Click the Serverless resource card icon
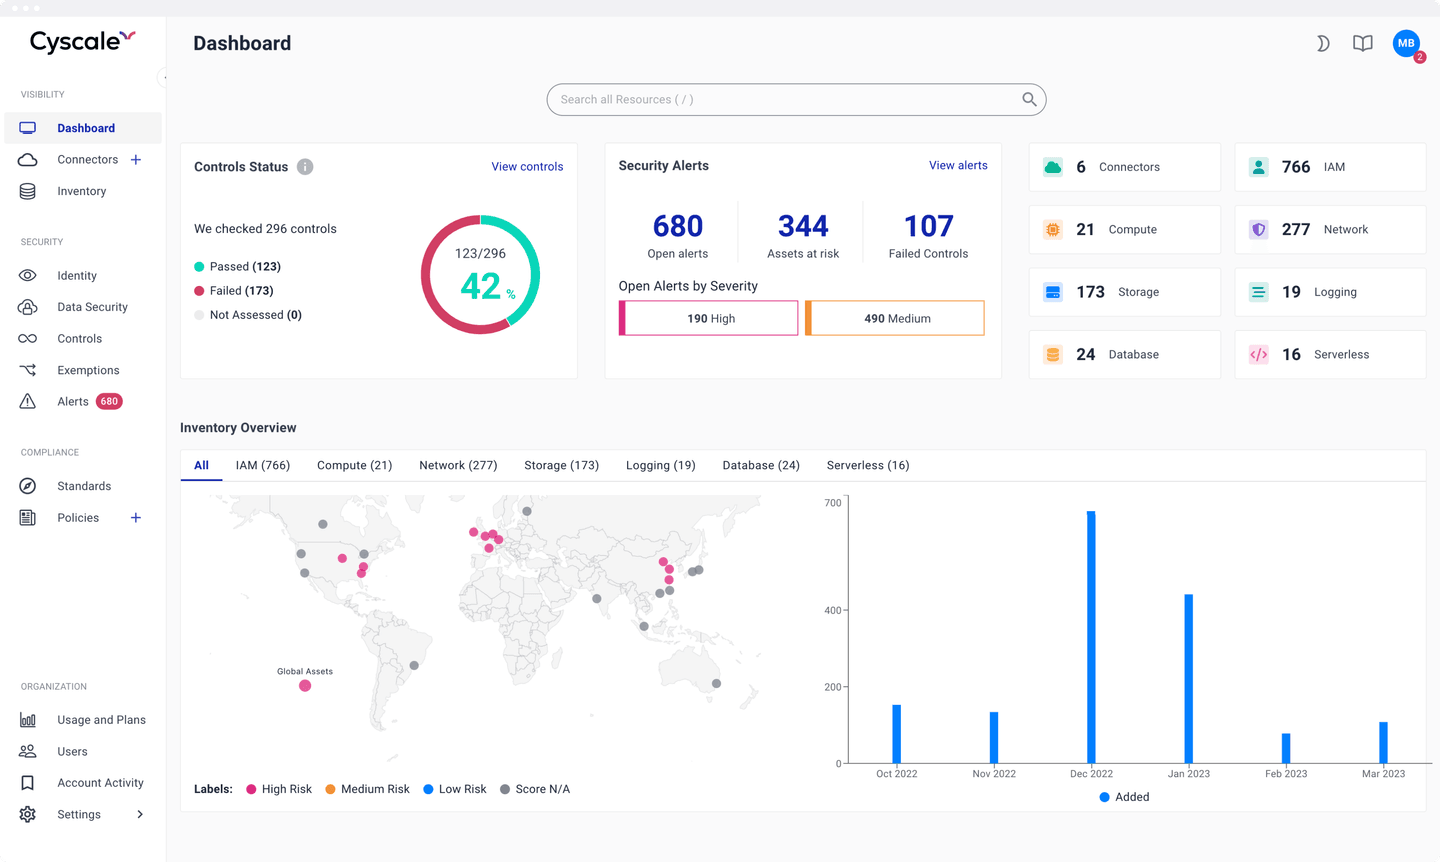 point(1258,354)
